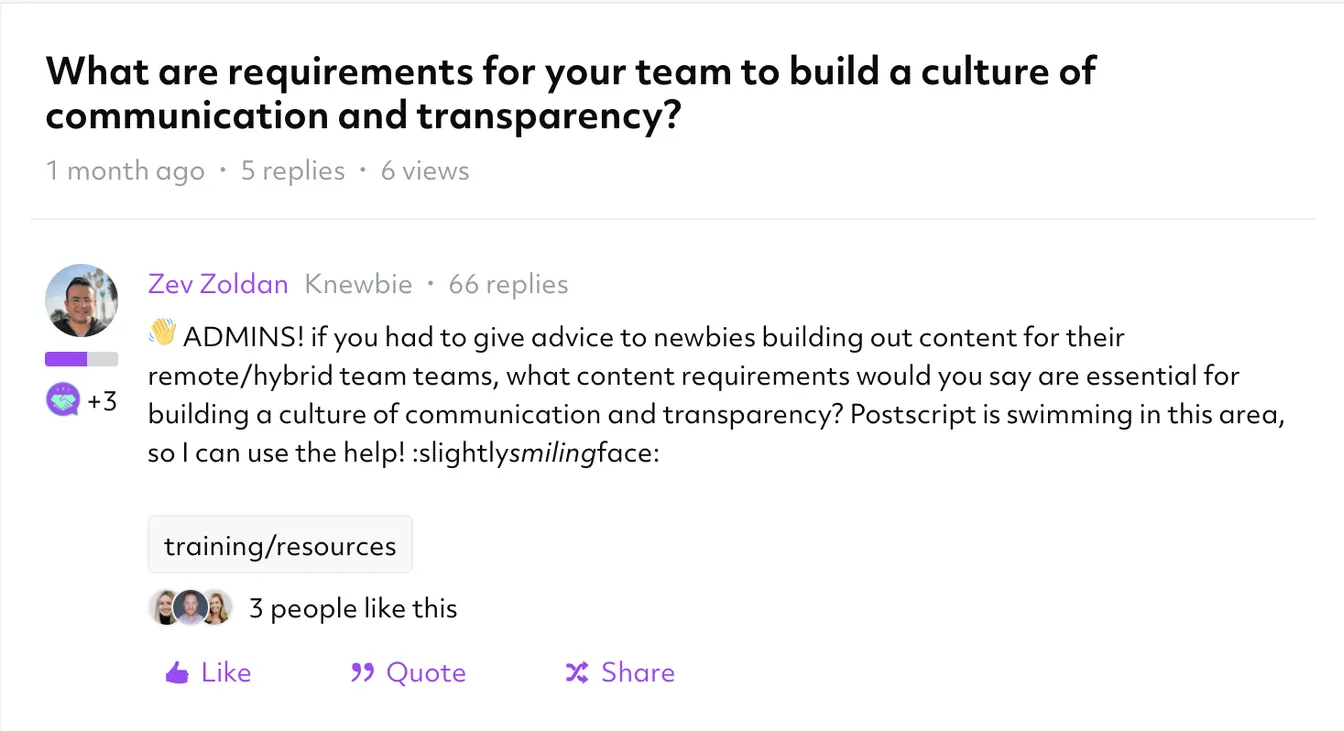
Task: Open Zev Zoldan's username link
Action: 218,284
